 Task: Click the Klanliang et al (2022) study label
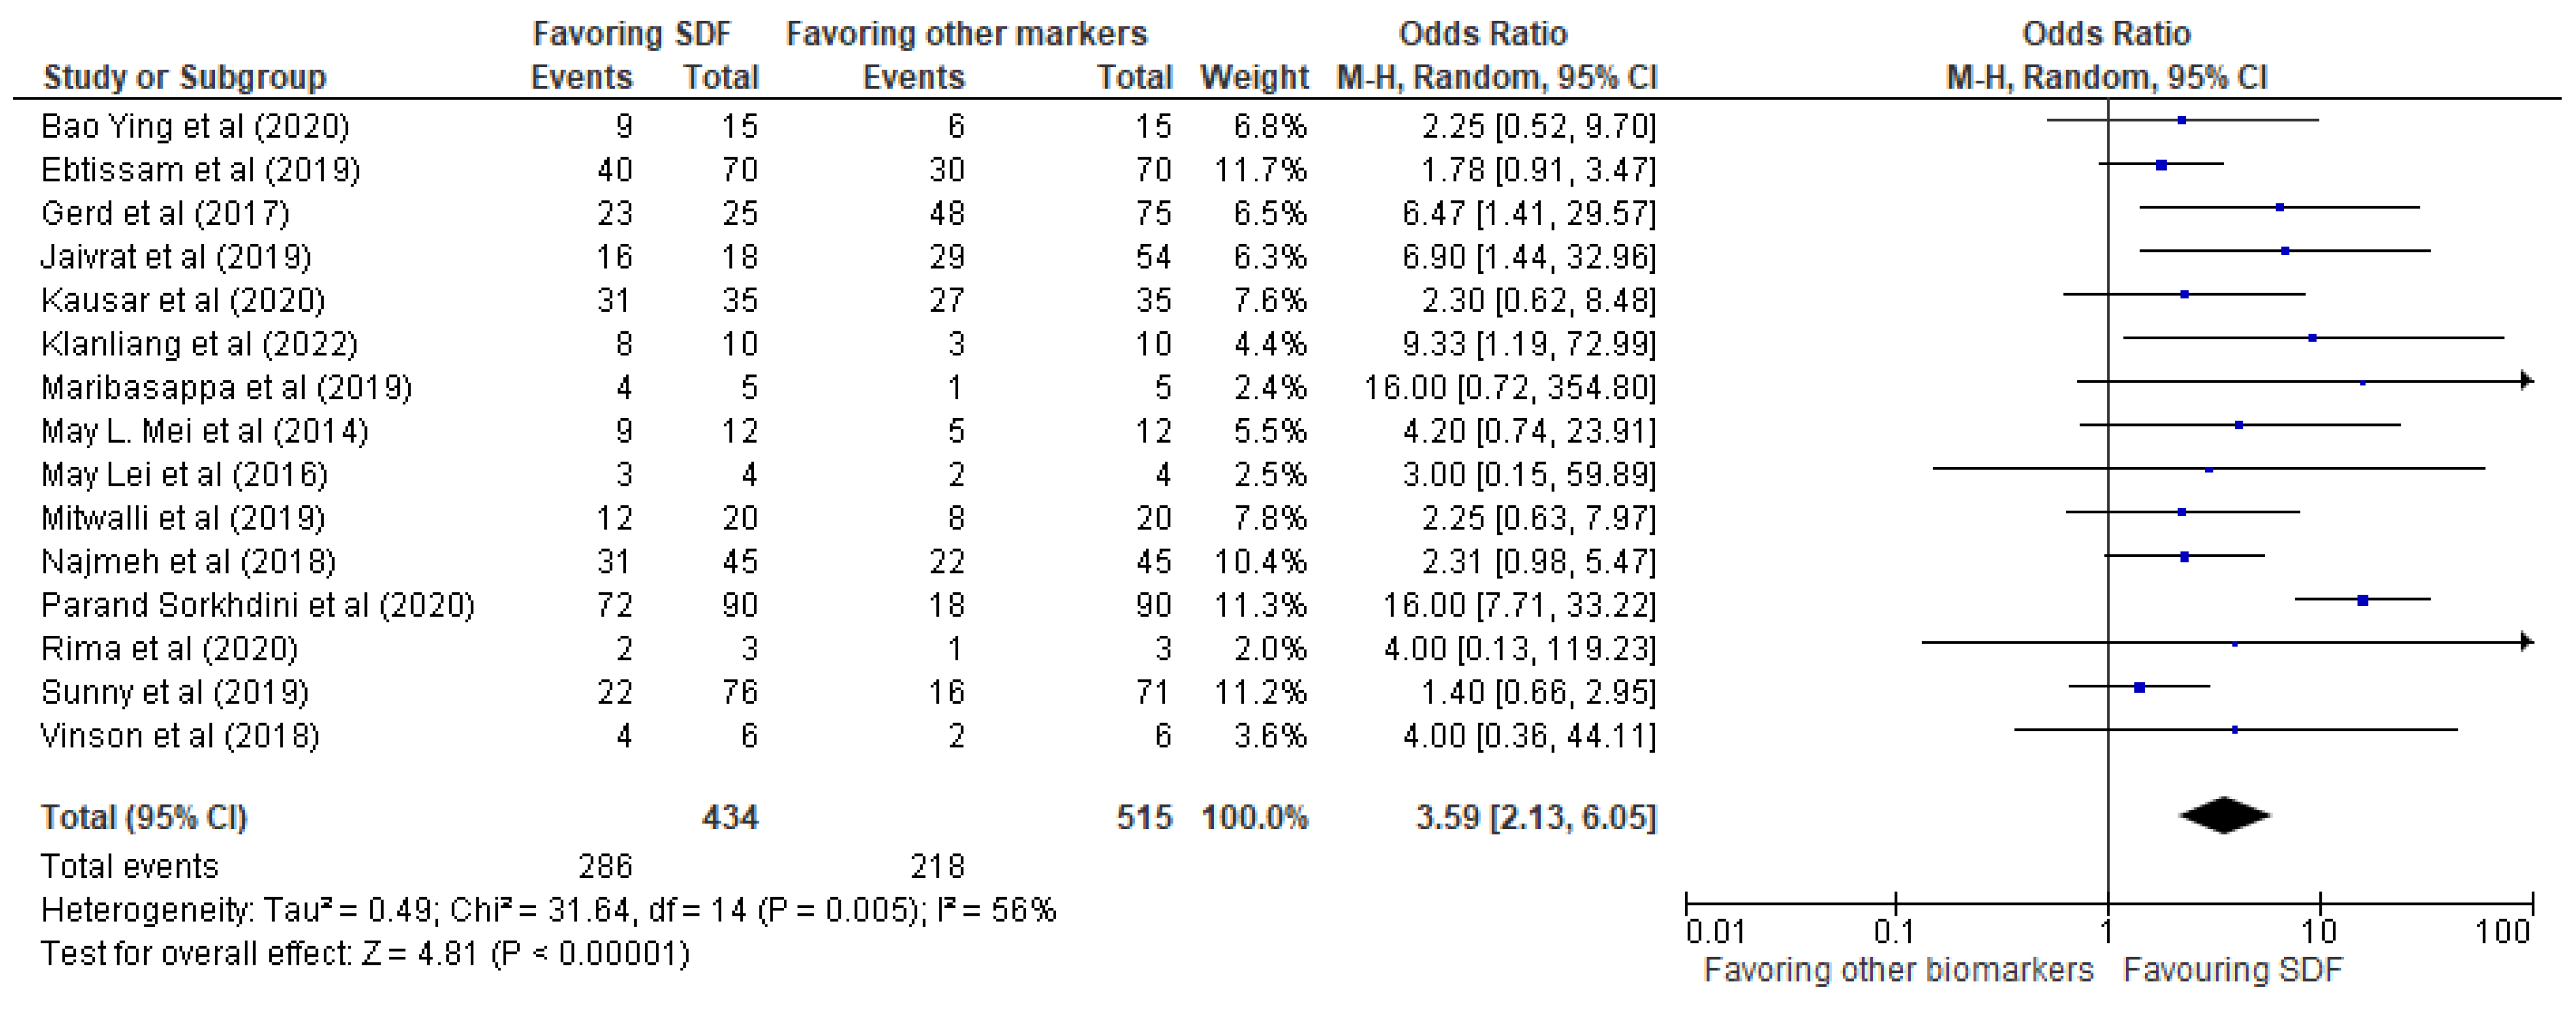[x=199, y=344]
